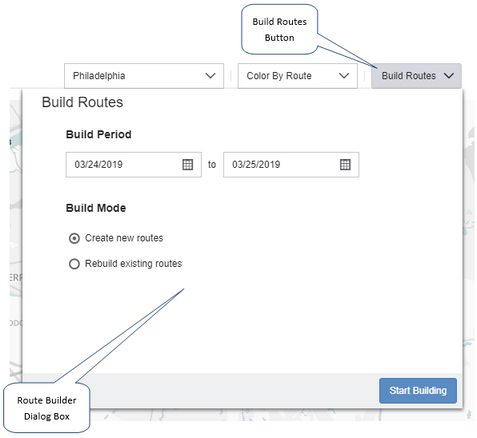Click the Build Period section label
This screenshot has width=477, height=438.
point(99,134)
